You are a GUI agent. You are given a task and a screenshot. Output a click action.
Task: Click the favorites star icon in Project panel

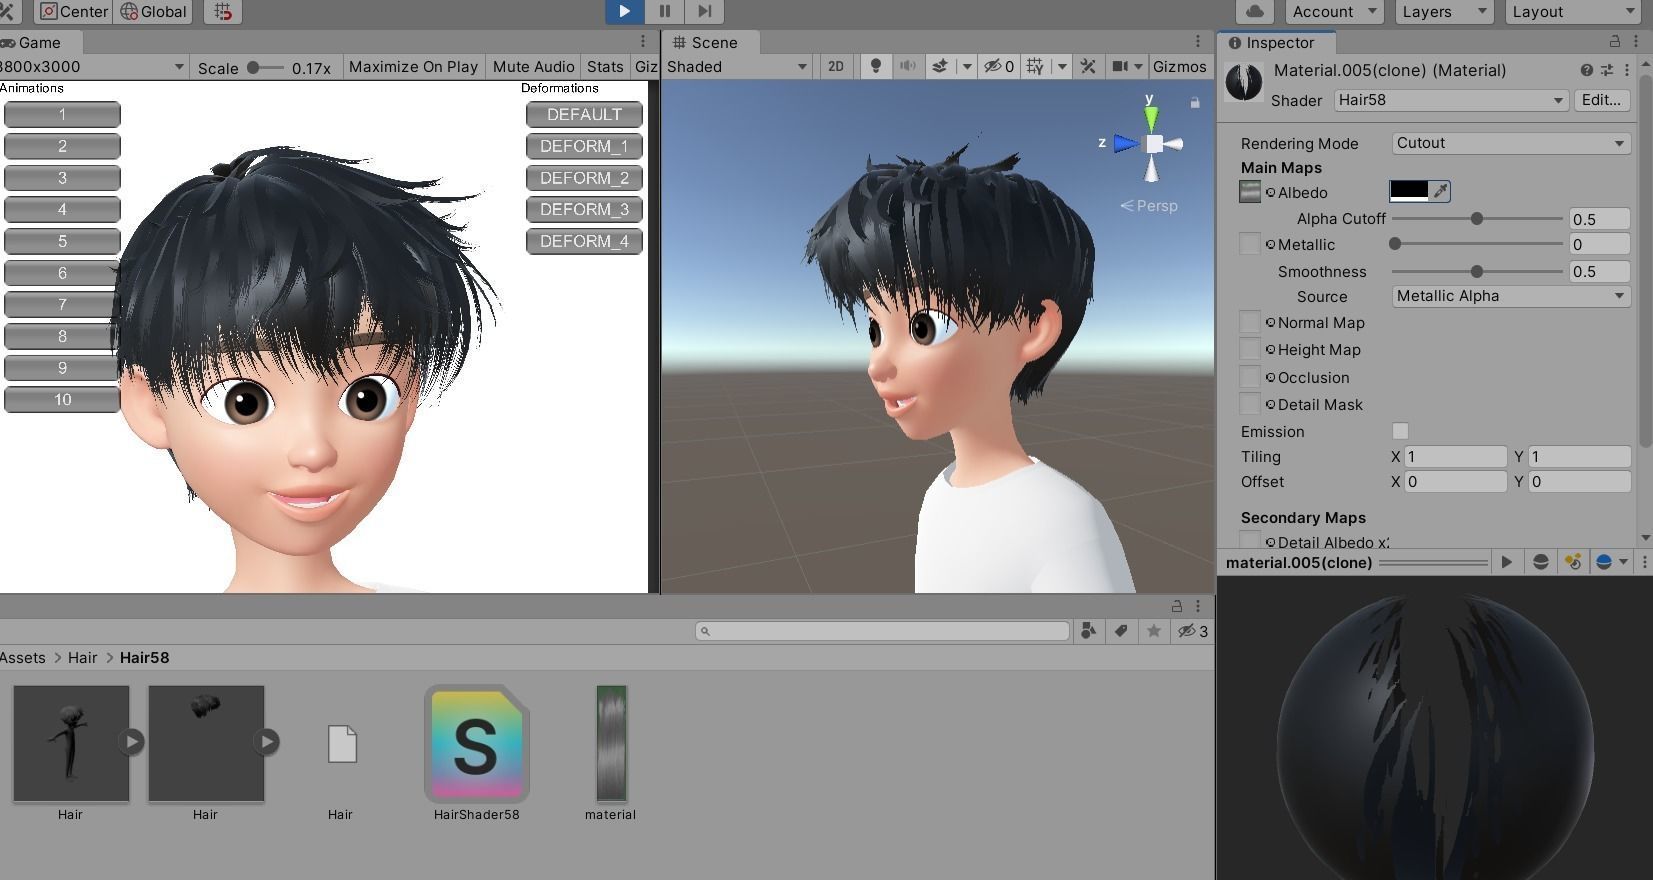pyautogui.click(x=1154, y=631)
